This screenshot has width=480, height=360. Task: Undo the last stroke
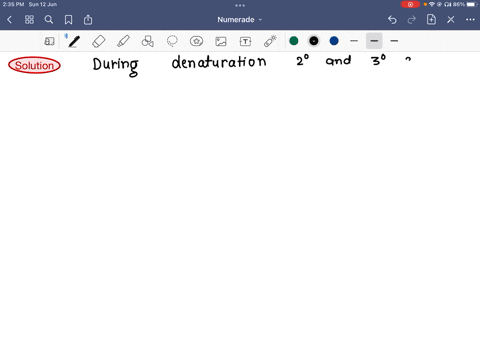click(x=392, y=20)
